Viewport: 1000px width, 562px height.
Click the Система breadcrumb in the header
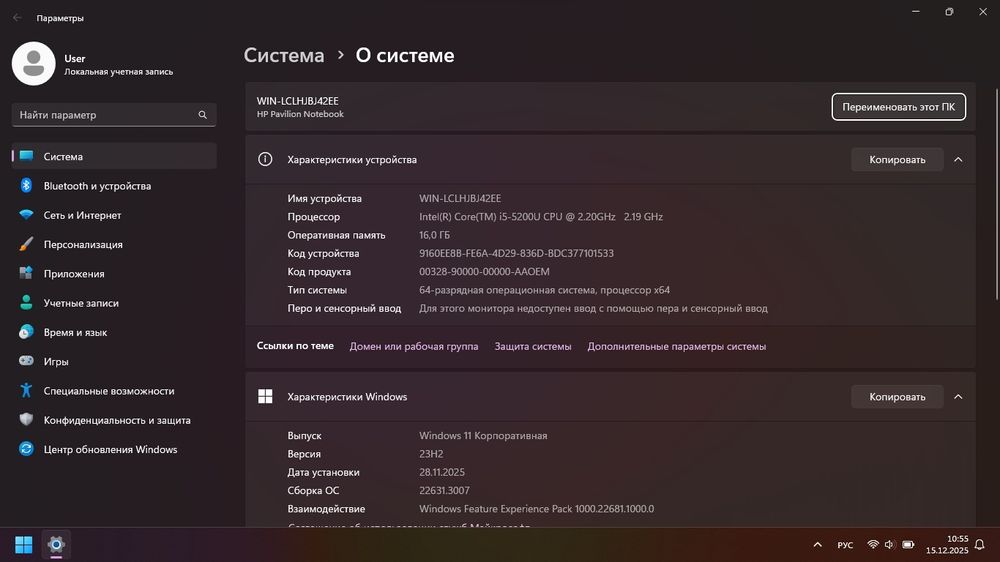coord(284,55)
